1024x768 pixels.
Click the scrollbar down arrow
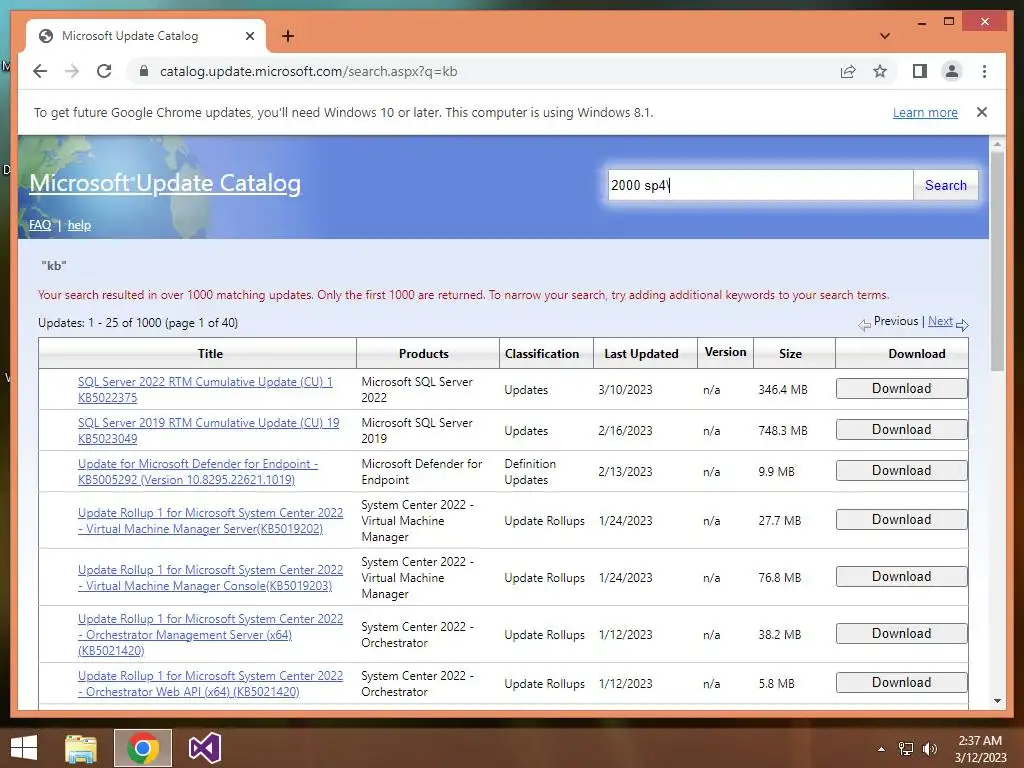click(x=997, y=701)
